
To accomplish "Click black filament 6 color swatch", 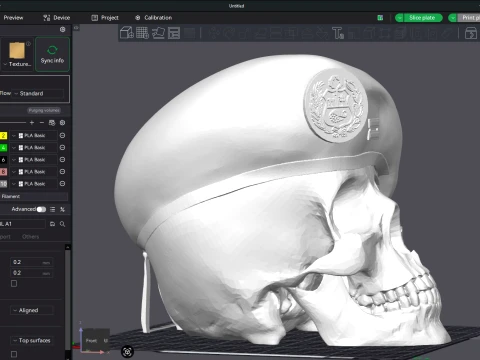I will pyautogui.click(x=3, y=160).
